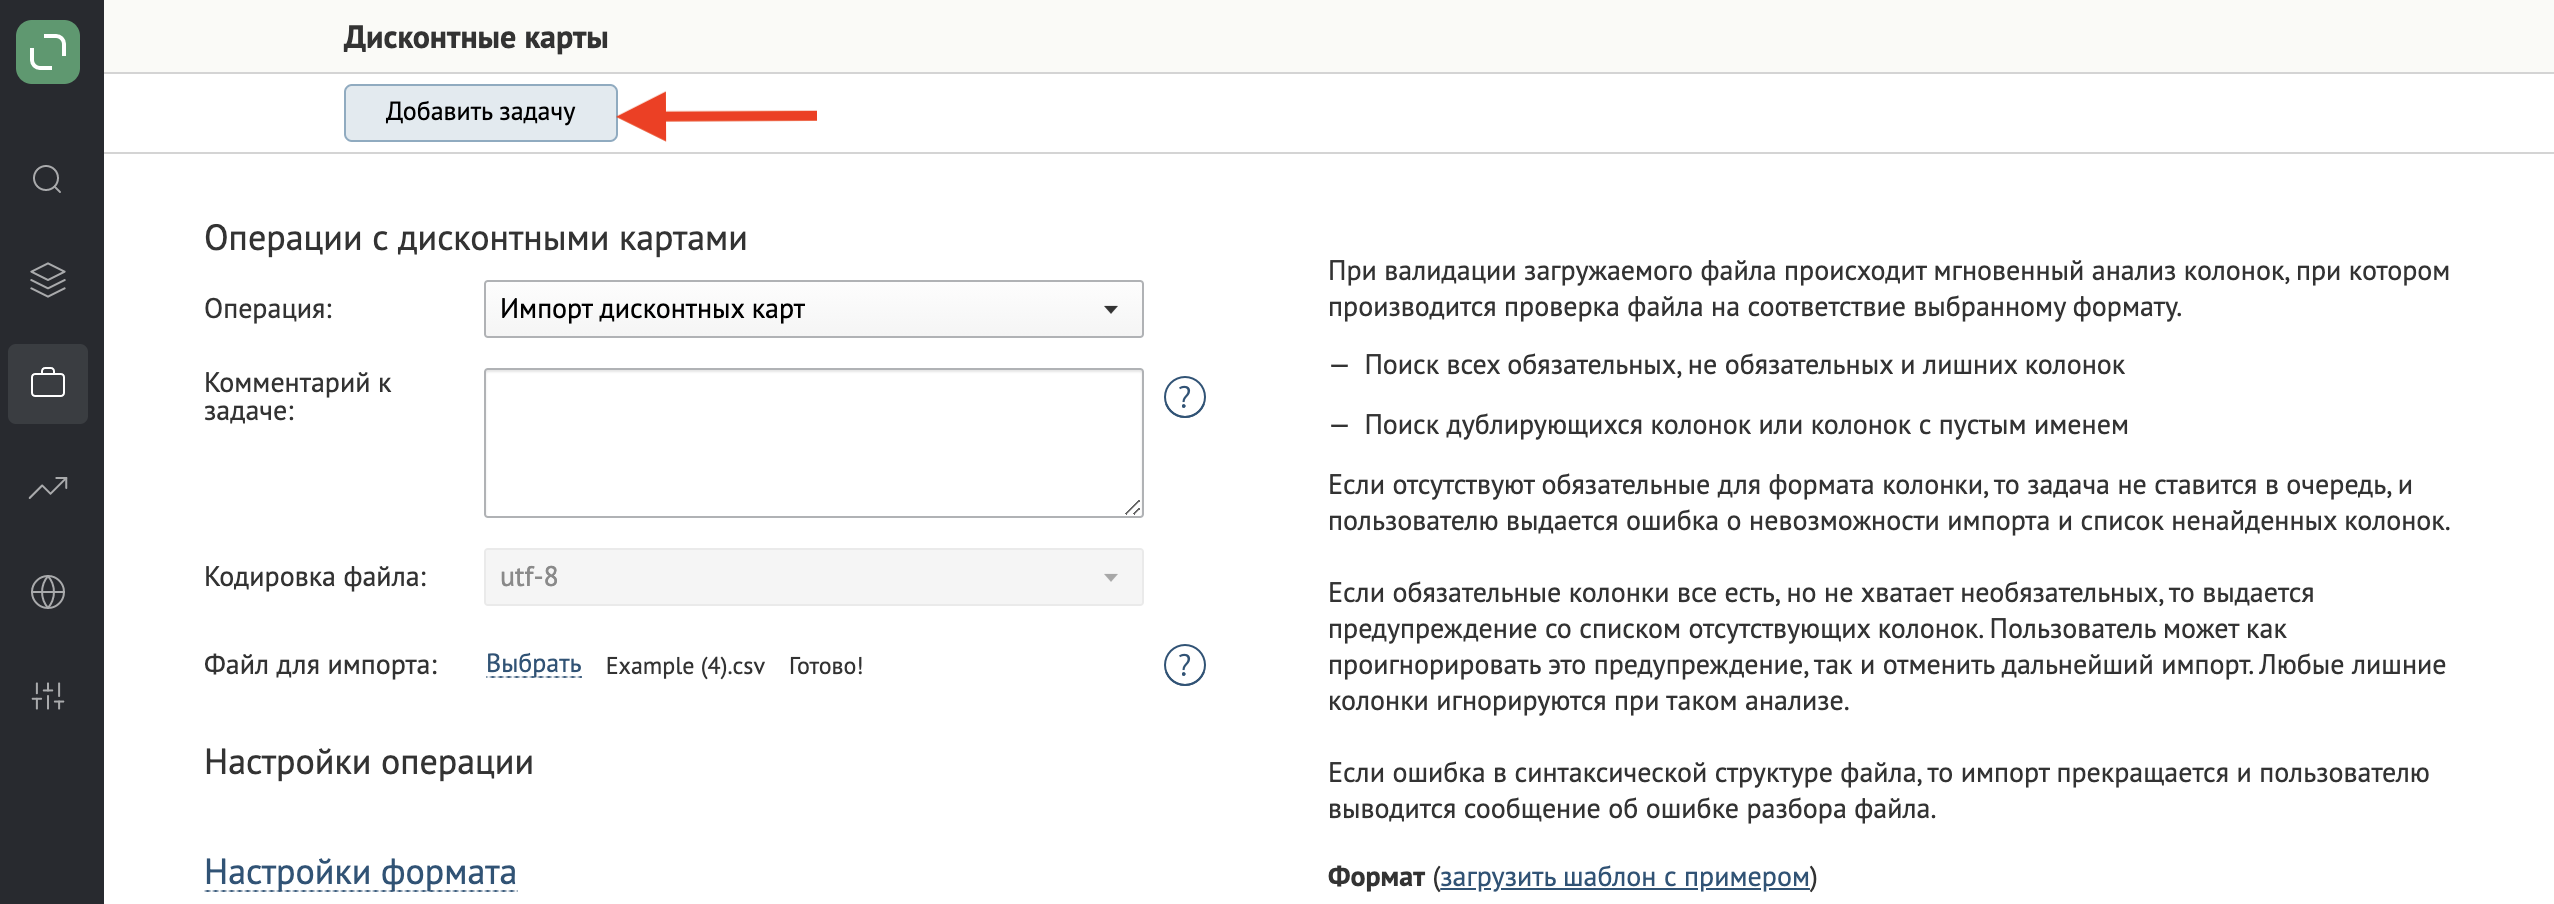The image size is (2554, 904).
Task: Expand the Настройки формата section link
Action: [x=360, y=872]
